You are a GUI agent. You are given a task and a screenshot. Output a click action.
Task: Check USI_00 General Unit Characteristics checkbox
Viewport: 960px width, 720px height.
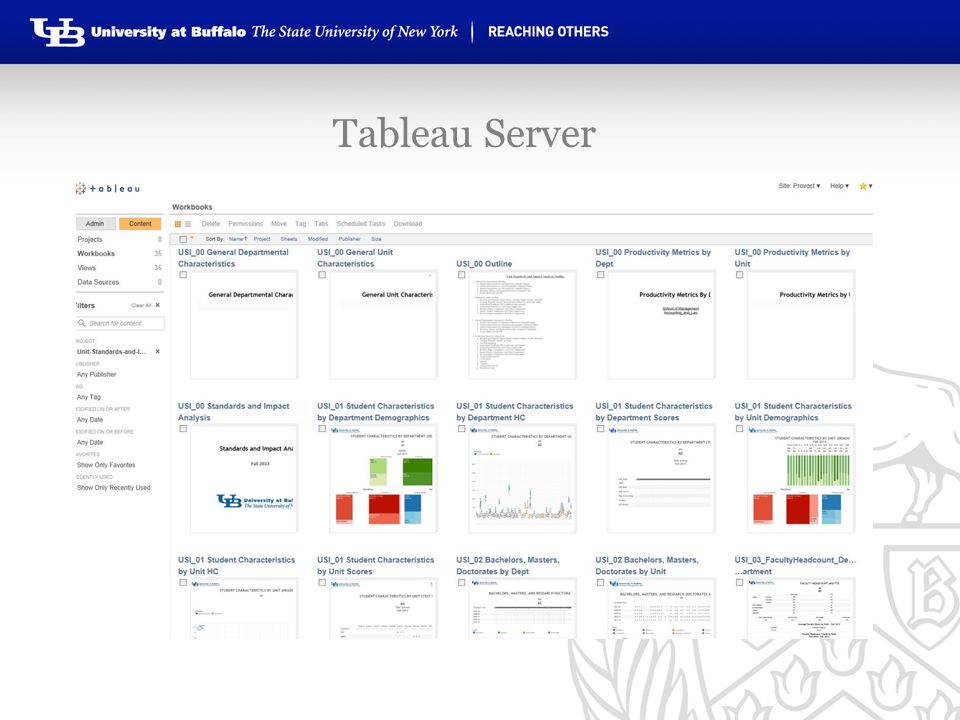[321, 275]
